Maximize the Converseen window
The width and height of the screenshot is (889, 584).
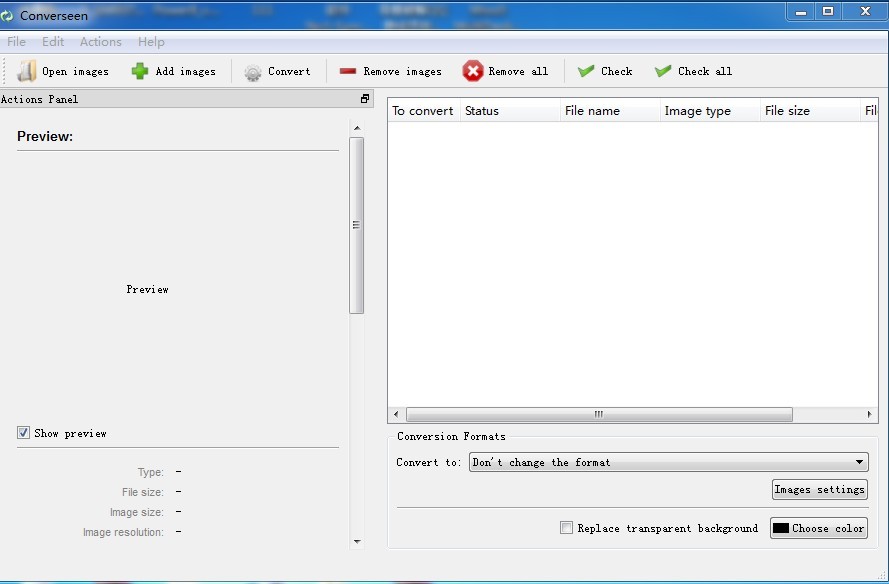[x=828, y=11]
